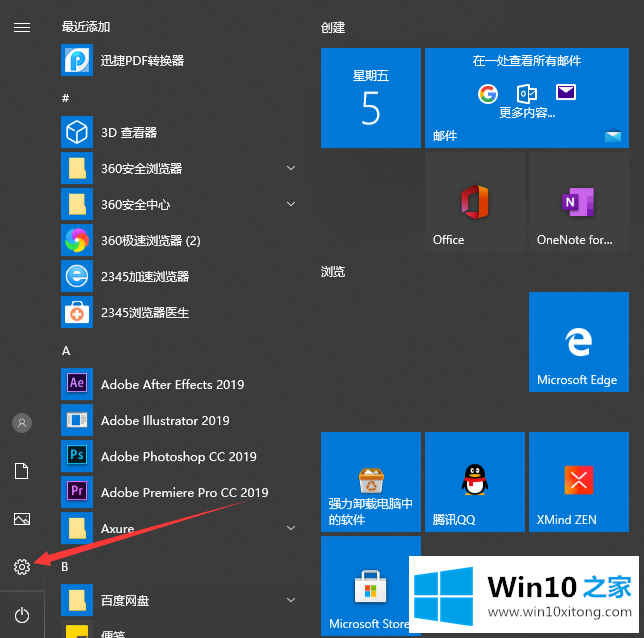Open the 2345浏览器医生 medical kit icon
The height and width of the screenshot is (638, 644).
[77, 312]
